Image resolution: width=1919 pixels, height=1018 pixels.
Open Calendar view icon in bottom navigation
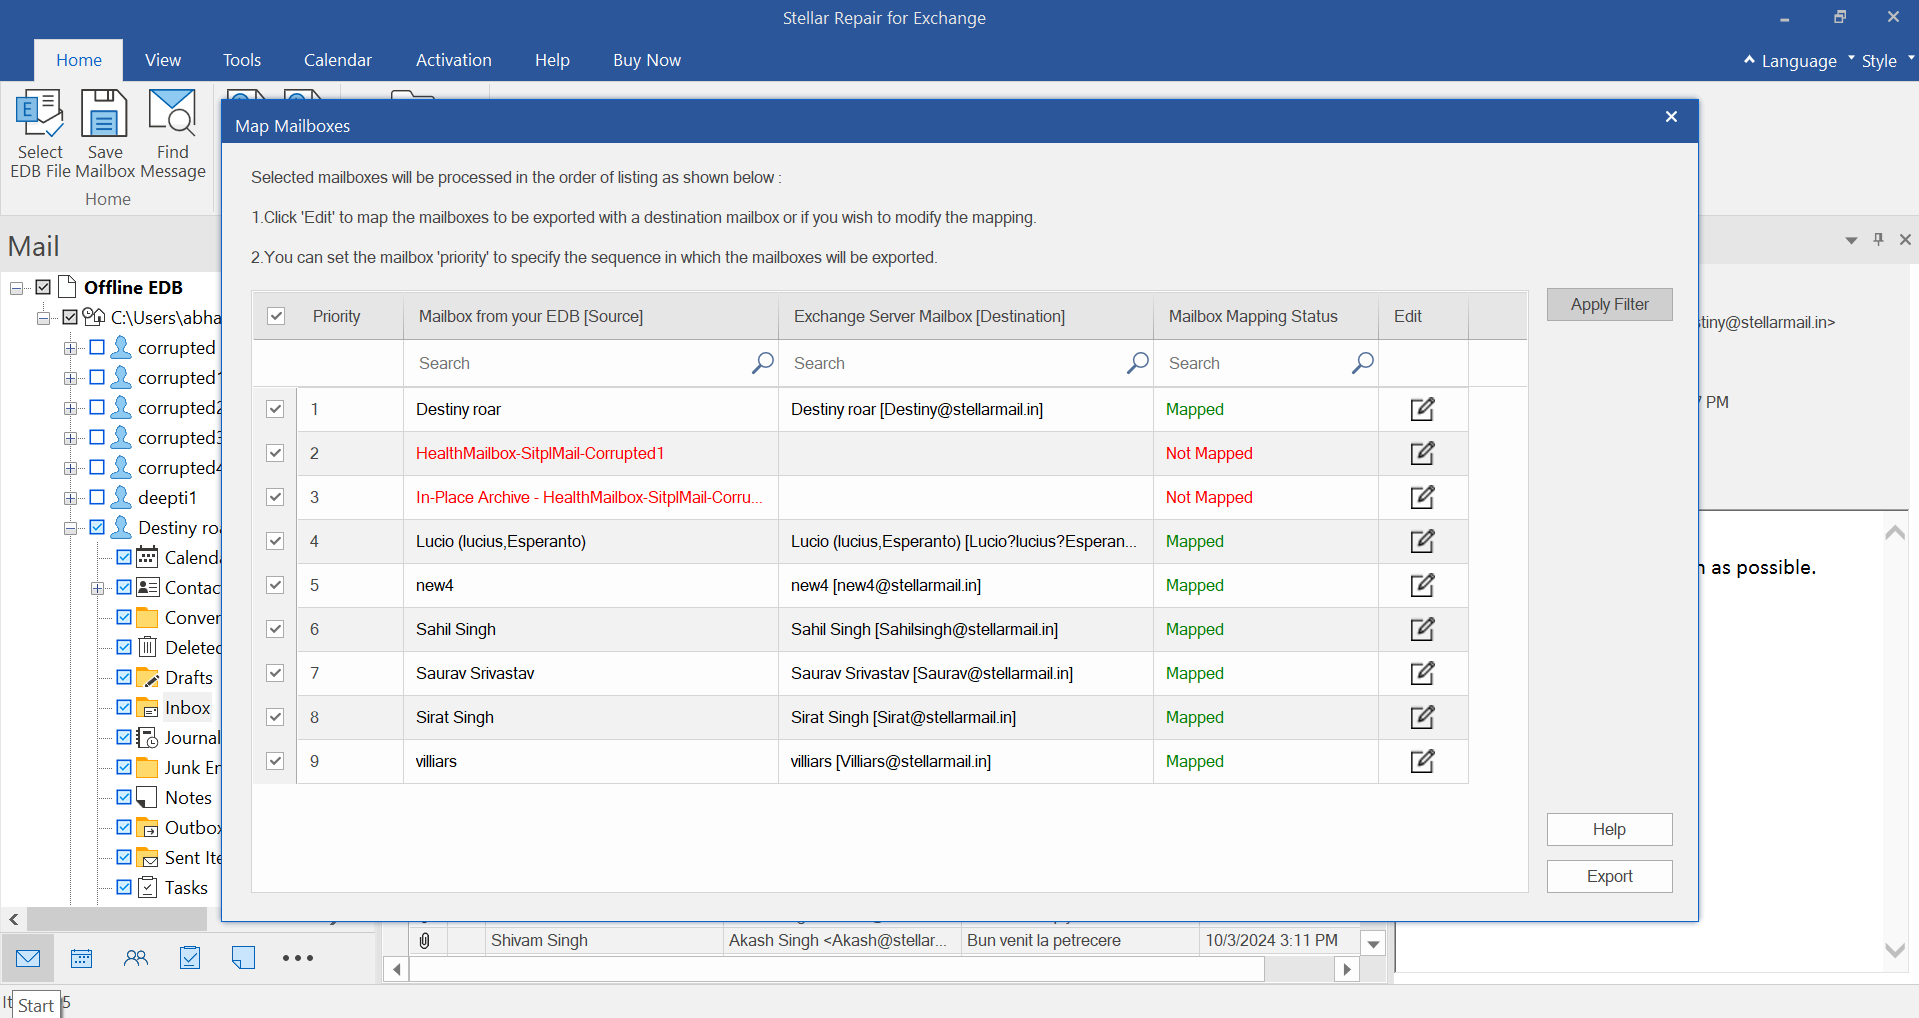[82, 958]
